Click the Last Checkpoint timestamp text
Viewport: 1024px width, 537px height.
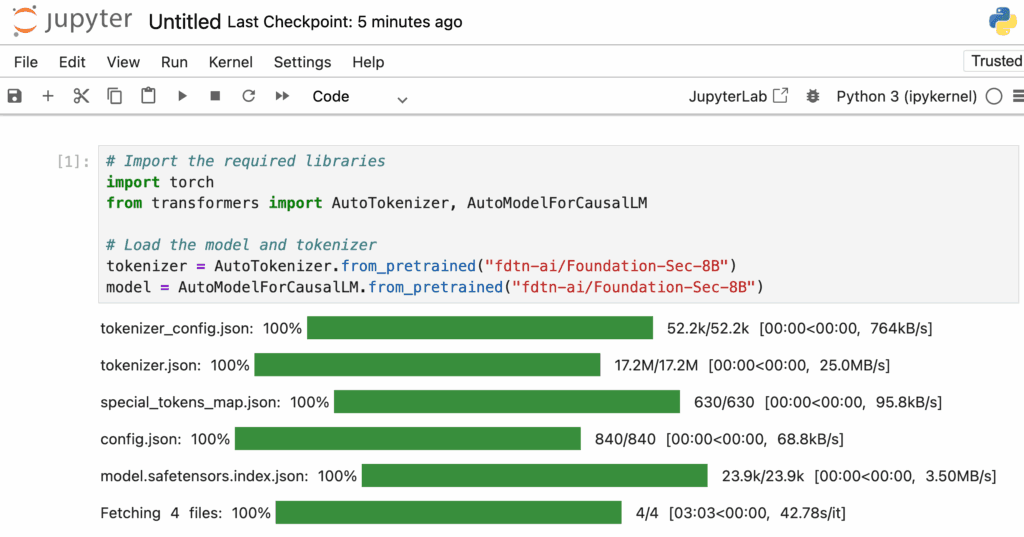[x=345, y=22]
